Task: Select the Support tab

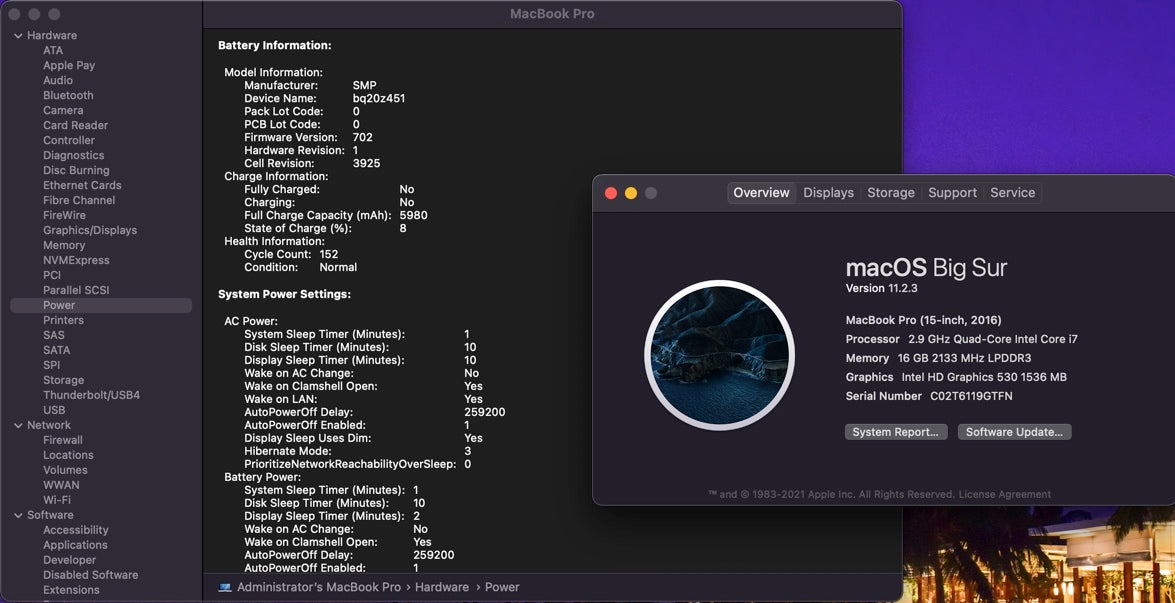Action: [952, 193]
